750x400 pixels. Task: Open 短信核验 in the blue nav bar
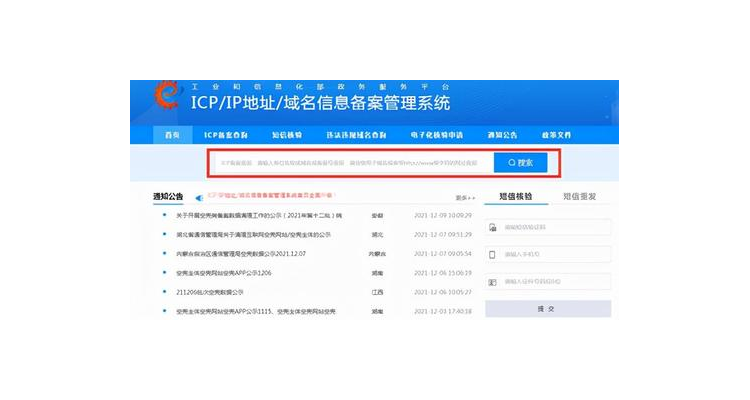pos(287,135)
